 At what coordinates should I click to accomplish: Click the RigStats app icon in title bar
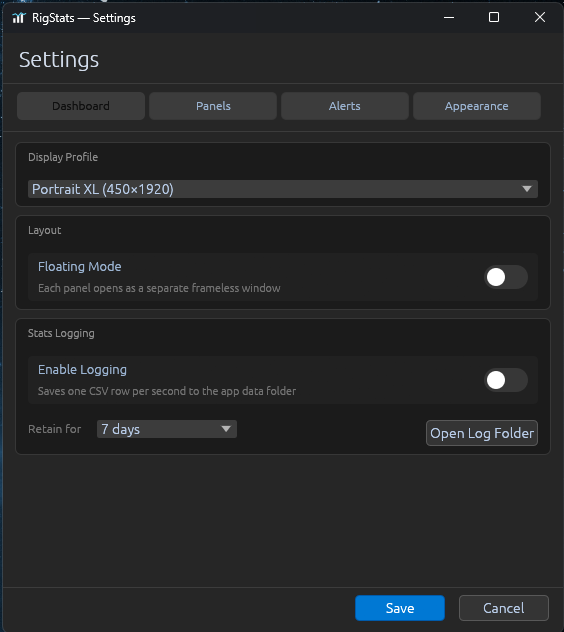pyautogui.click(x=19, y=18)
